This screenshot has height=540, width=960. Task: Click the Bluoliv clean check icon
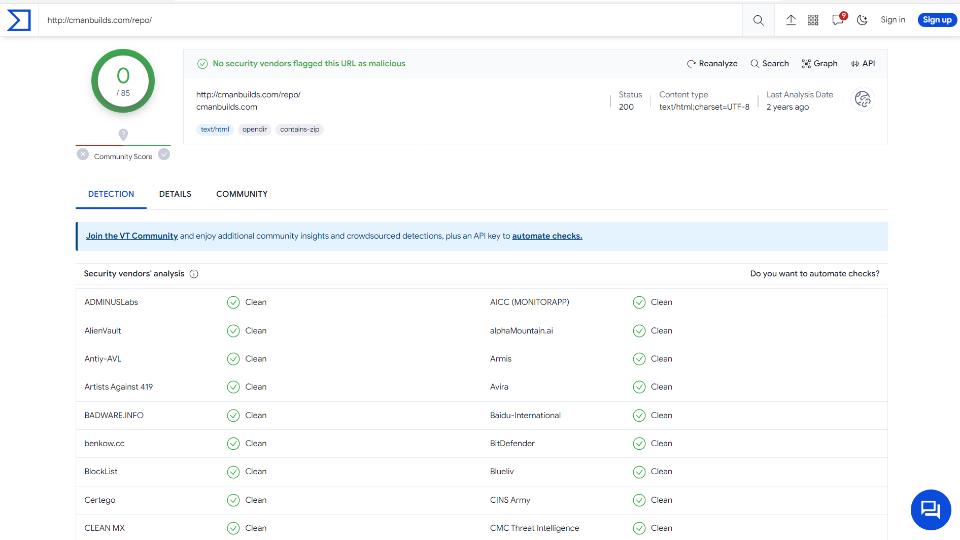639,471
